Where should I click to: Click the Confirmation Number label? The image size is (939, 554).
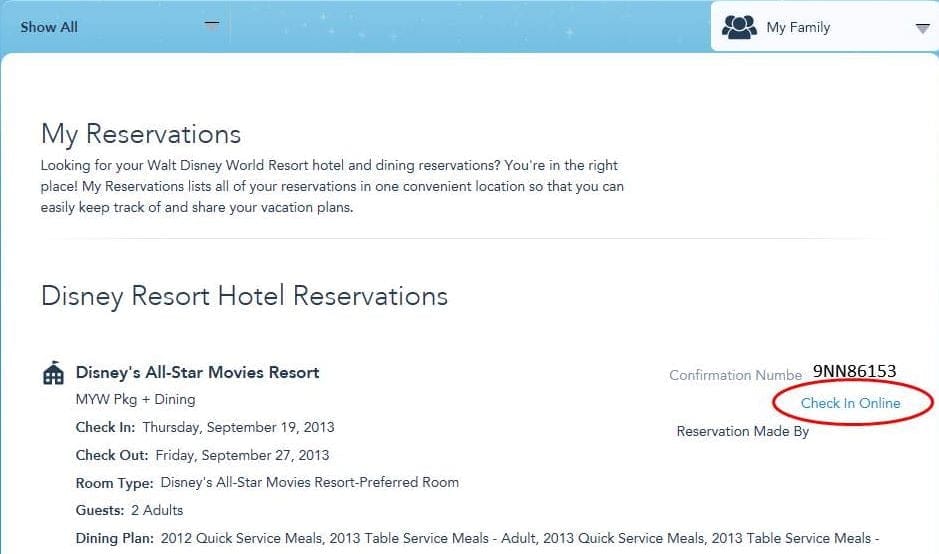point(735,375)
